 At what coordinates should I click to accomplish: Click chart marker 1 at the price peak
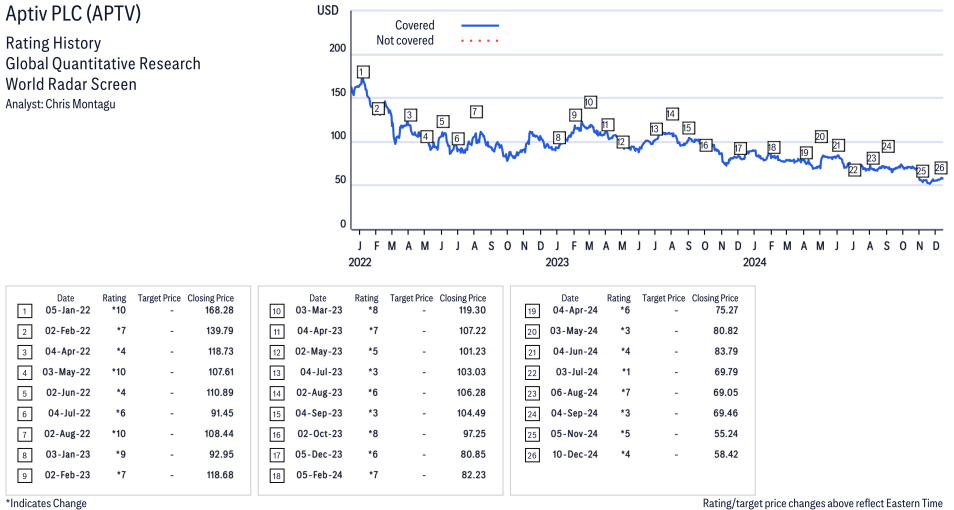coord(362,71)
